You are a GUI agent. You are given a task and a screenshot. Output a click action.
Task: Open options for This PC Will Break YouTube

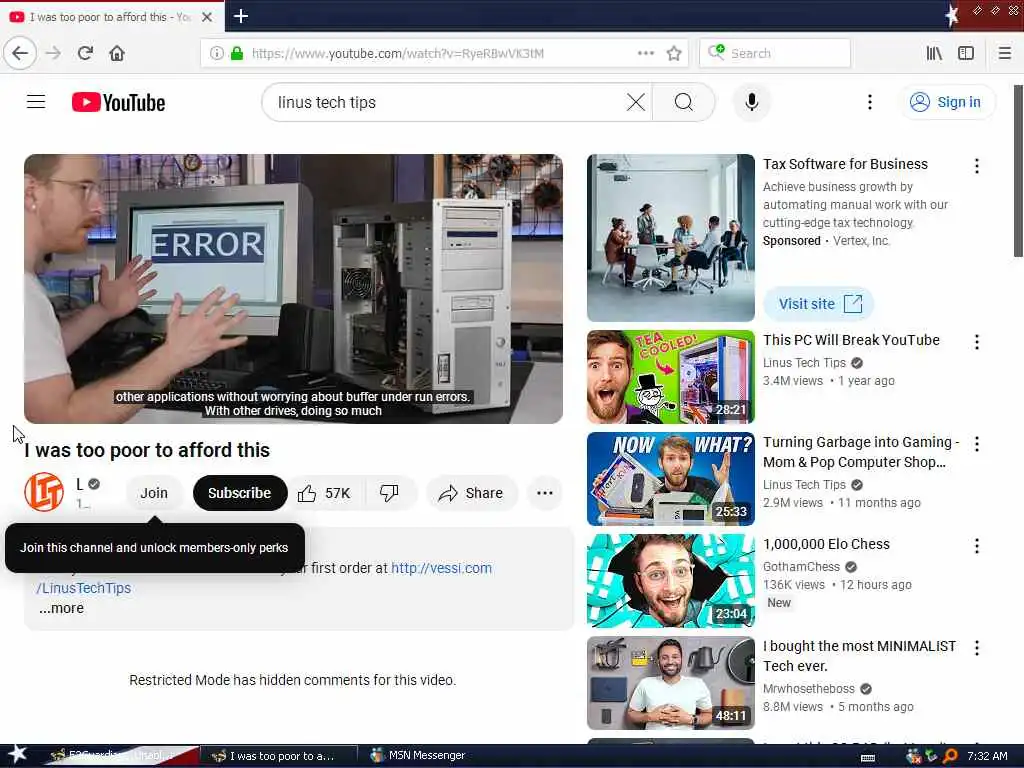click(976, 342)
